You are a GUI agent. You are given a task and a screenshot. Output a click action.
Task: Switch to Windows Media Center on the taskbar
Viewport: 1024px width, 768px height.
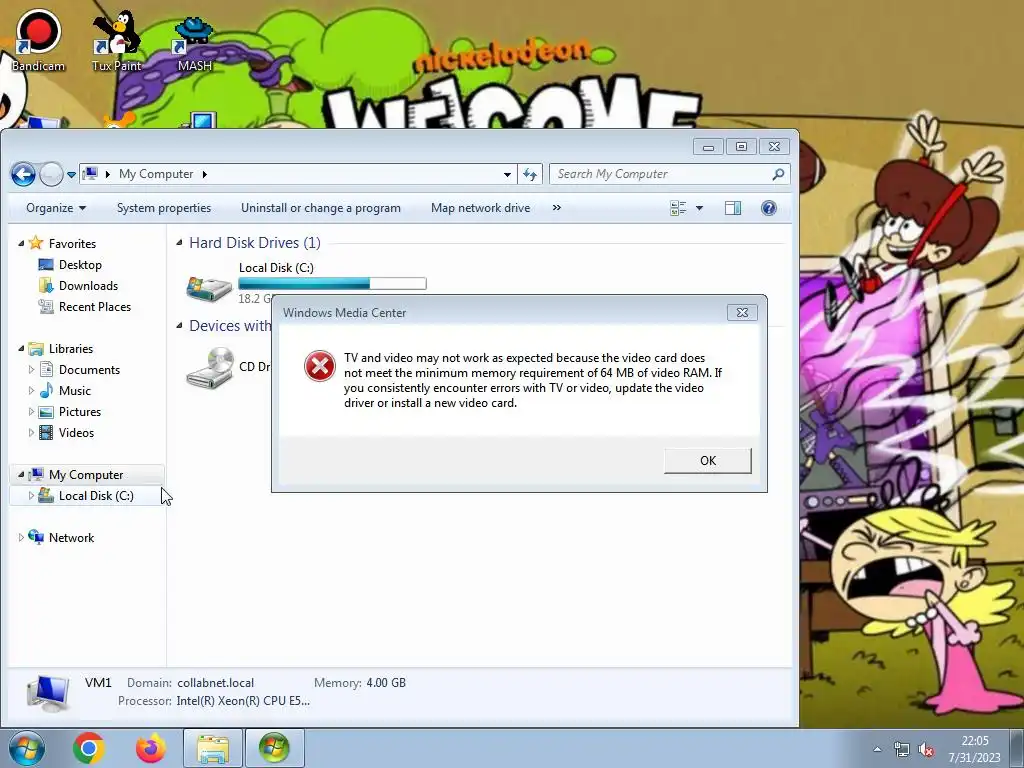pos(274,748)
